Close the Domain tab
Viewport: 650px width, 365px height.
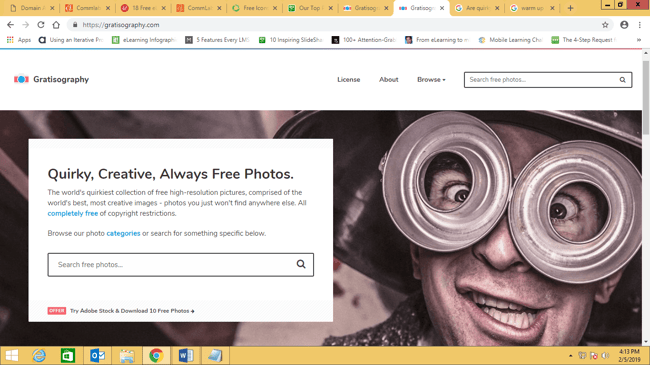tap(52, 8)
